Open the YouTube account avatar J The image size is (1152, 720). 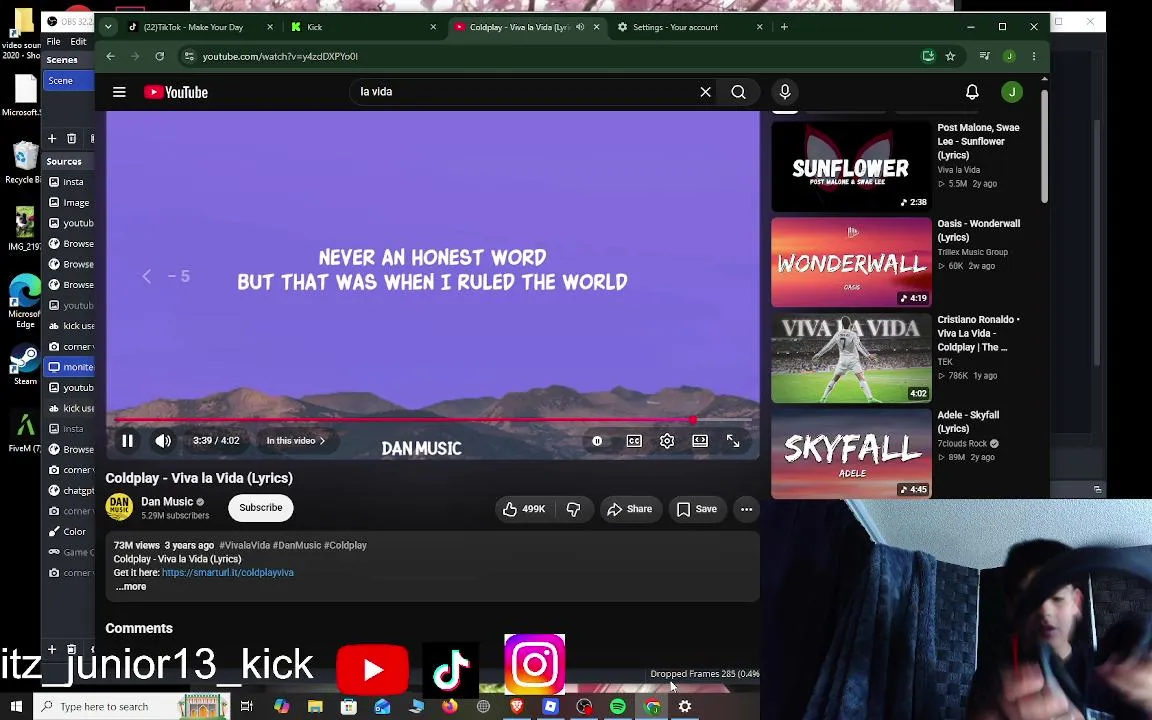click(x=1012, y=92)
